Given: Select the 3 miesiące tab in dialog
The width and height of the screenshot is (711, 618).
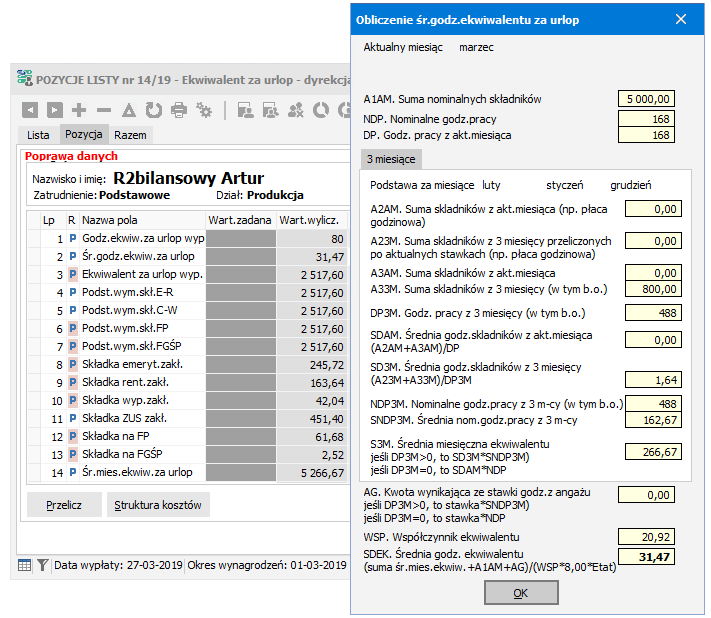Looking at the screenshot, I should pyautogui.click(x=391, y=159).
